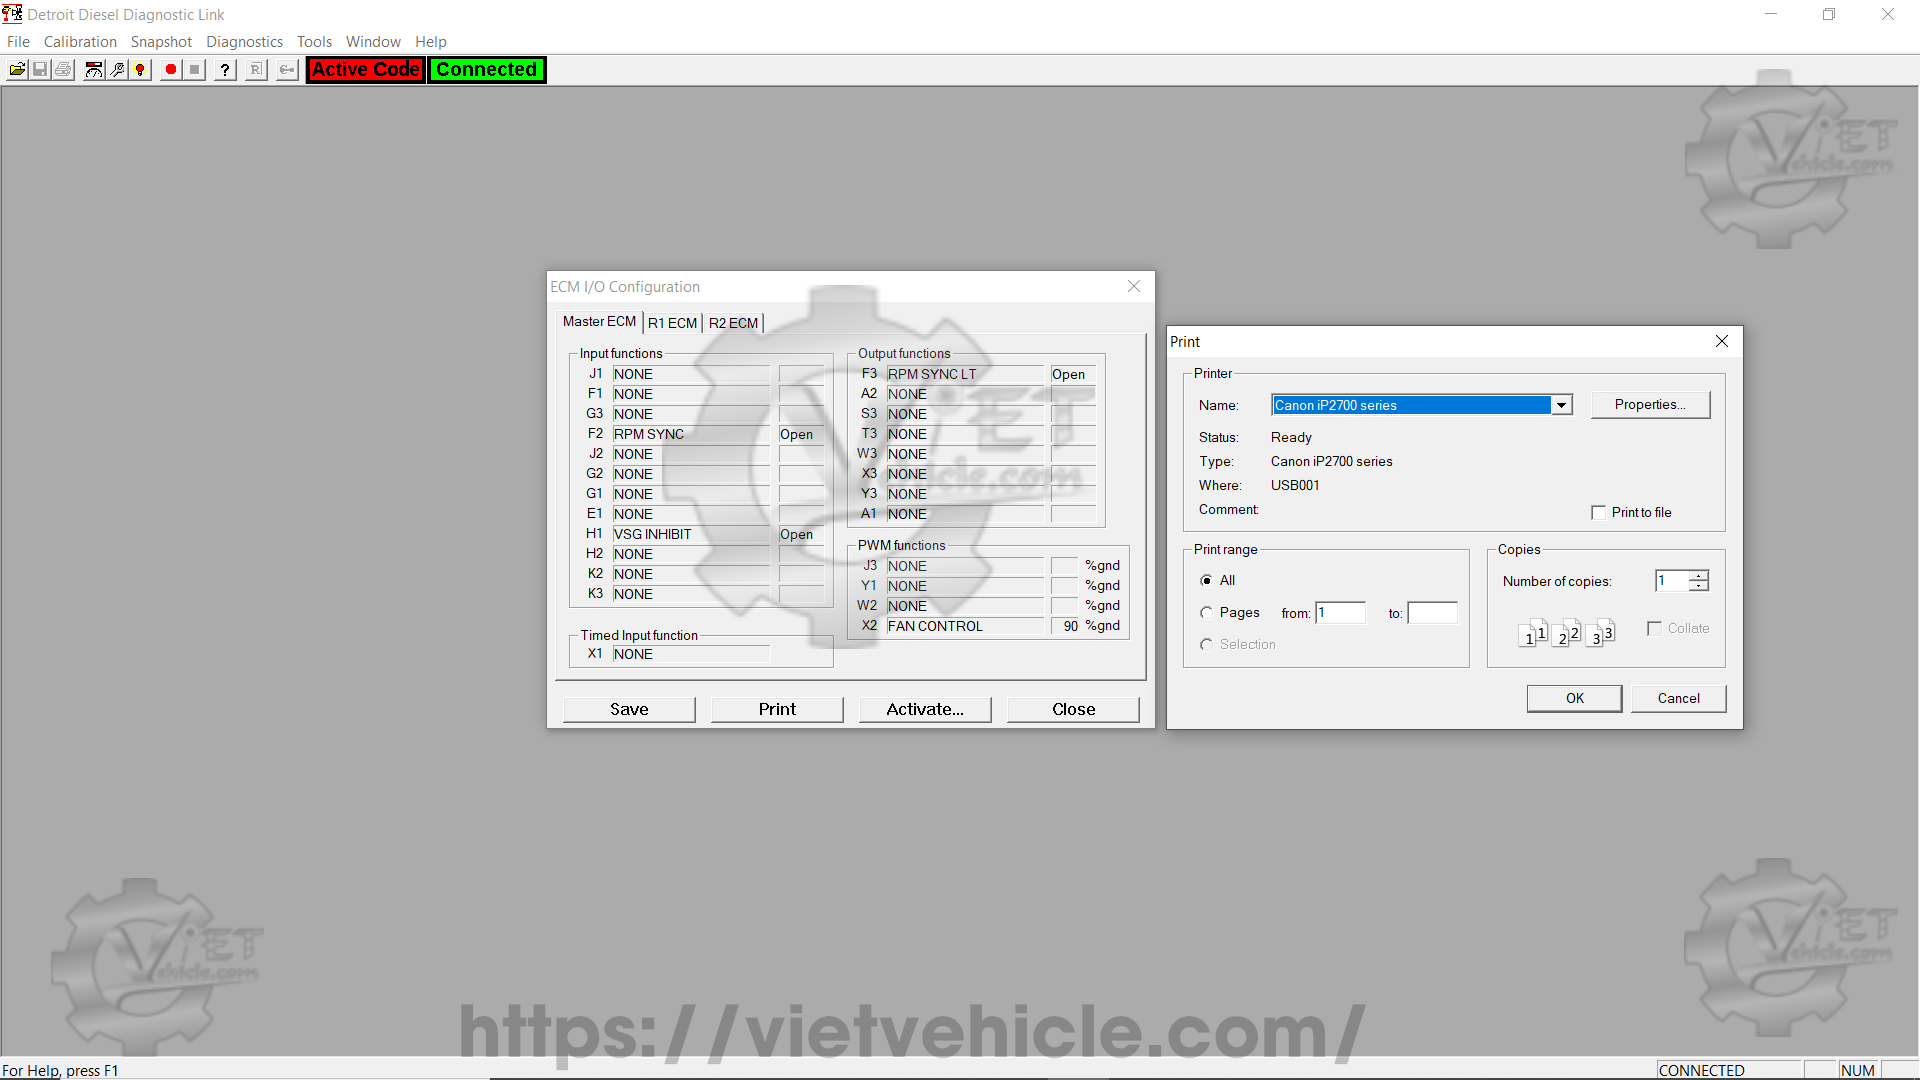The width and height of the screenshot is (1920, 1080).
Task: Open the Diagnostics menu
Action: coord(244,42)
